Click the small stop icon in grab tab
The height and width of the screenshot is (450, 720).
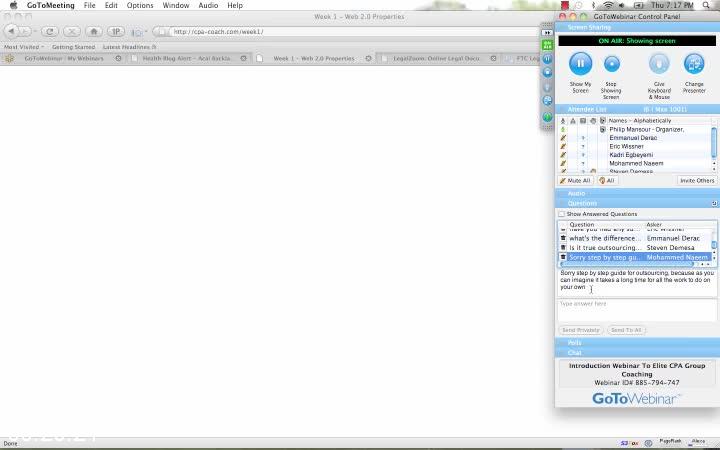547,73
